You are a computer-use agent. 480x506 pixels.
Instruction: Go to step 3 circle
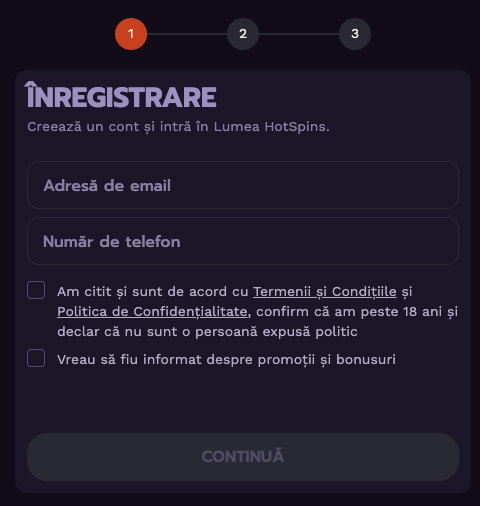coord(355,34)
